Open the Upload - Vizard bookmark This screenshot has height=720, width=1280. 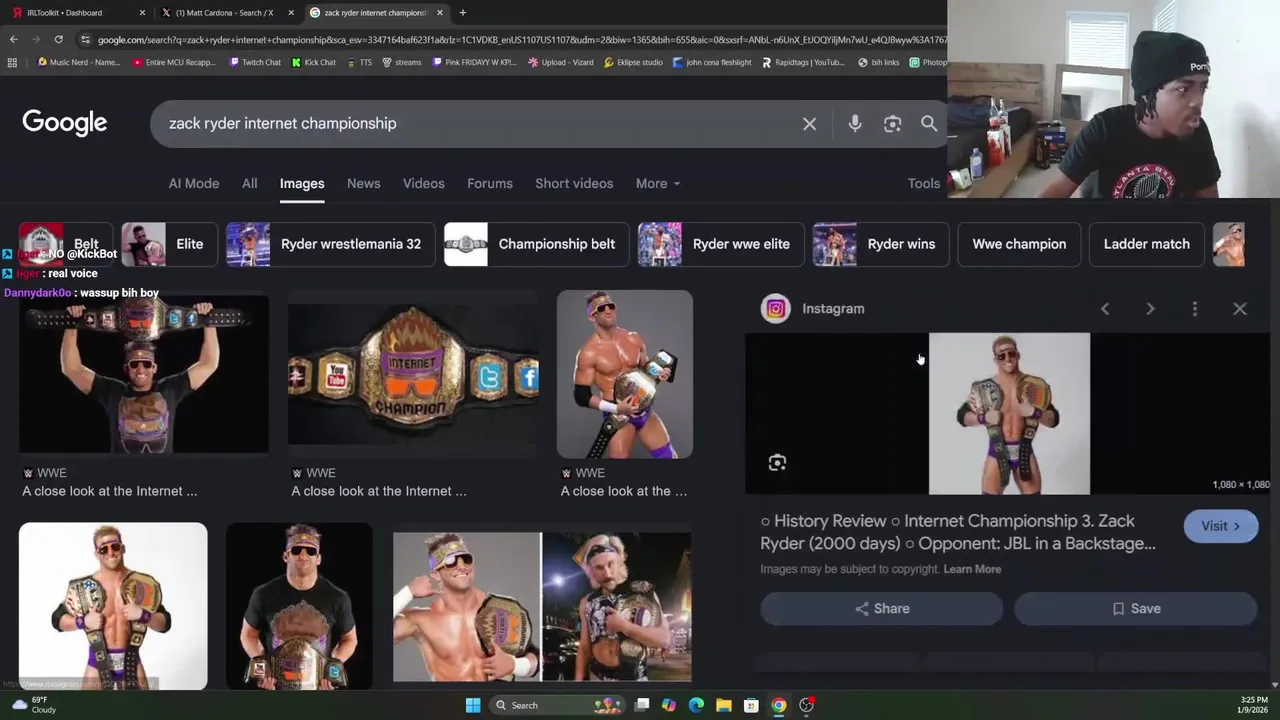click(x=561, y=62)
